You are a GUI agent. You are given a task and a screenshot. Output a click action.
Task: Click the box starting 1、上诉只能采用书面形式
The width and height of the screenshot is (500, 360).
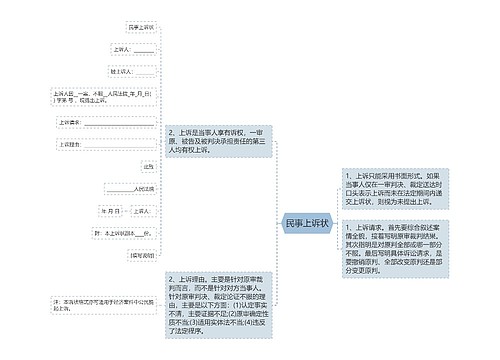click(395, 189)
